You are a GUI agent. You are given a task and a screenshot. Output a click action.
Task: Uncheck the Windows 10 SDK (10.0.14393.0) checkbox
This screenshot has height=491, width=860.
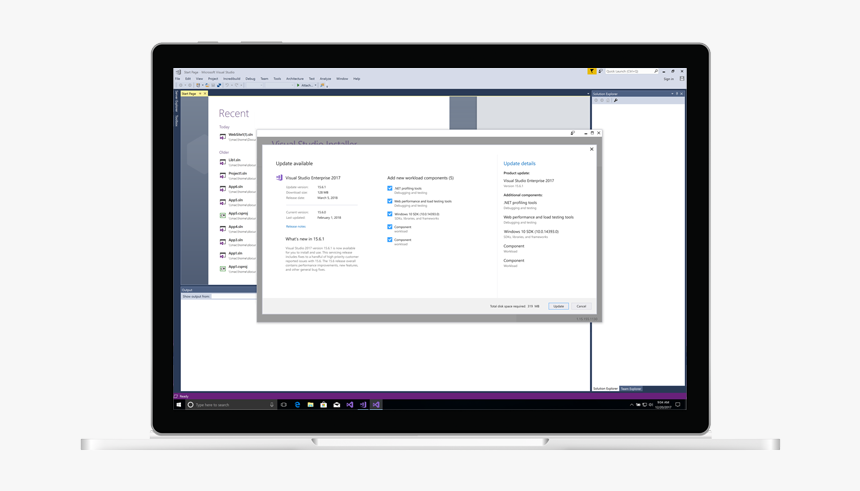pyautogui.click(x=390, y=214)
